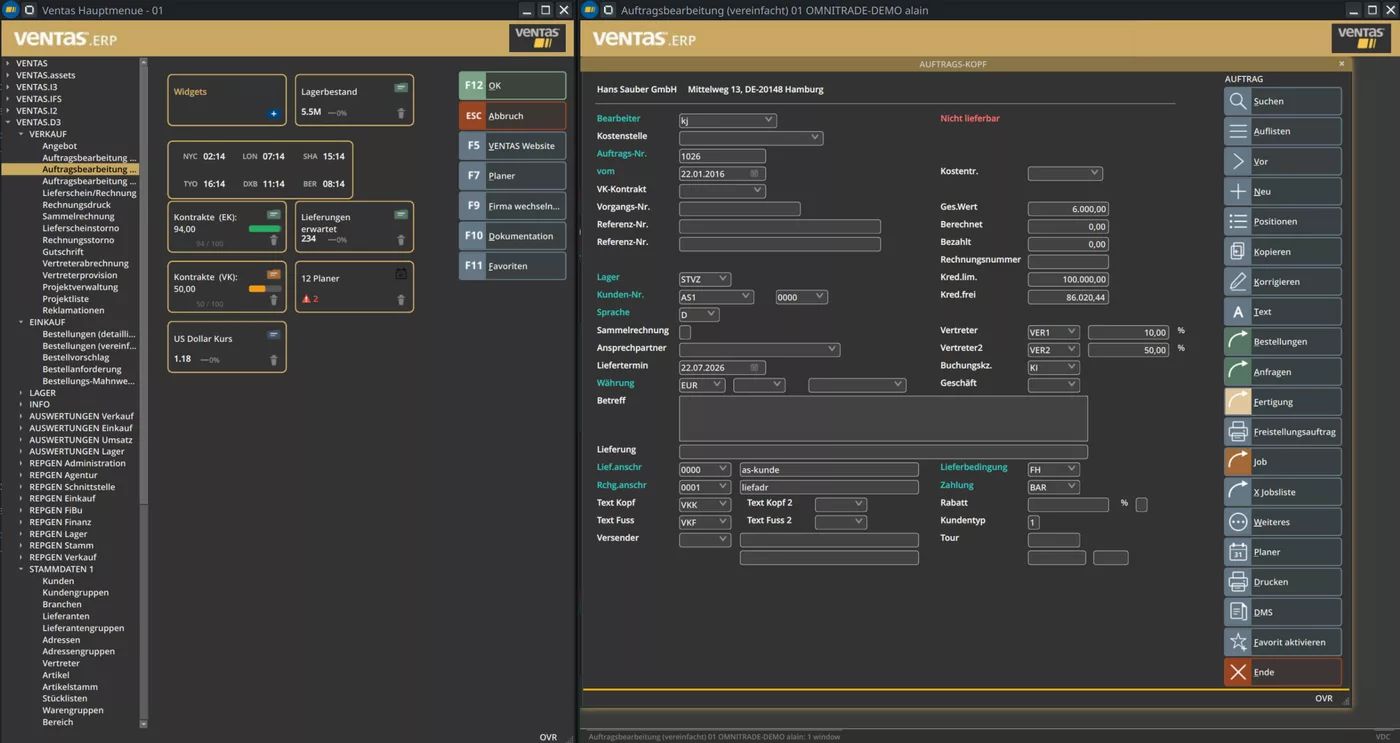This screenshot has height=743, width=1400.
Task: Collapse the VERKAUF tree node
Action: (x=21, y=134)
